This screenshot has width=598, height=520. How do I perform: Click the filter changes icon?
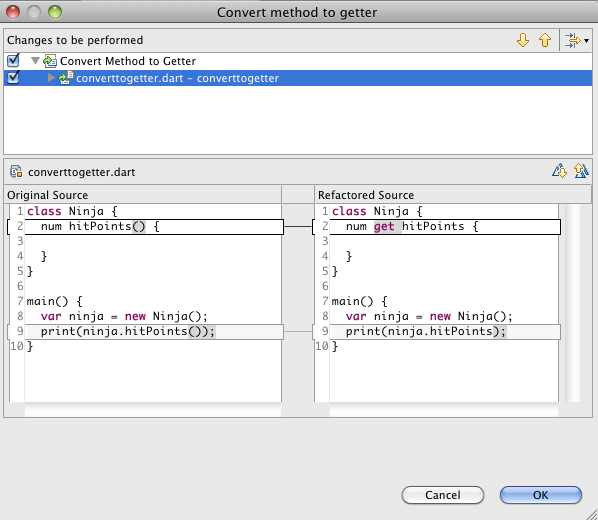[x=573, y=40]
